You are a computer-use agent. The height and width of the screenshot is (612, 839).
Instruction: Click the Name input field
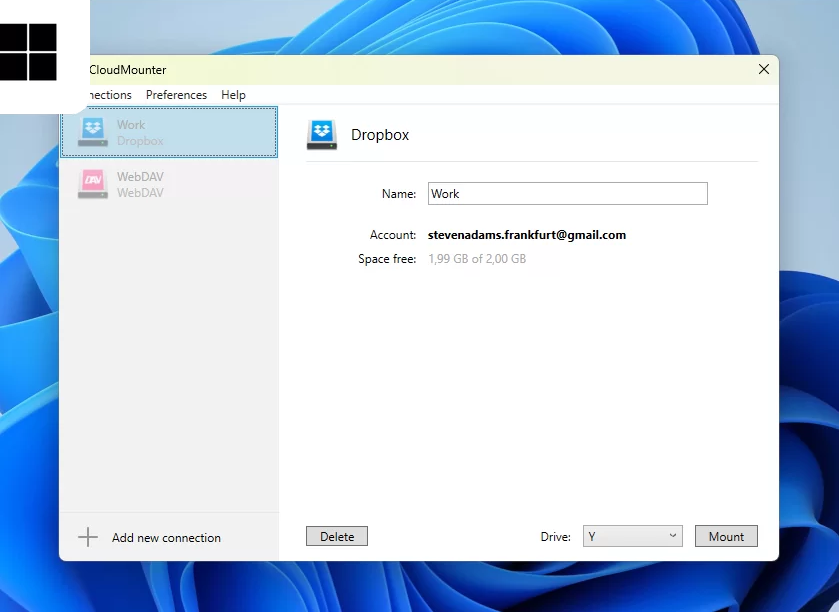coord(568,194)
